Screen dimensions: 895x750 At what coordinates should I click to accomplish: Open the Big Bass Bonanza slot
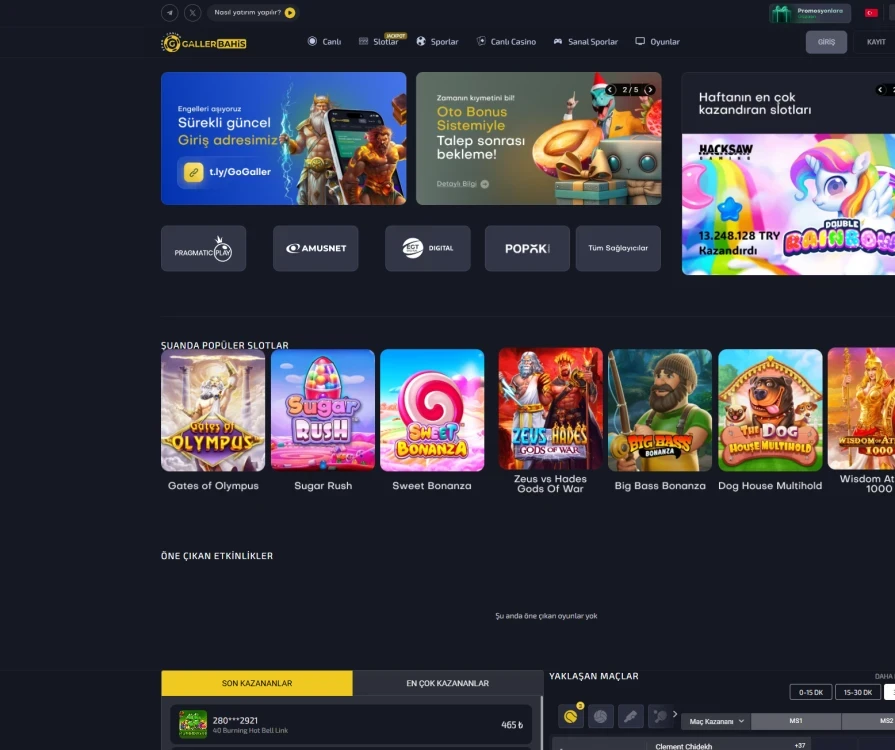click(x=660, y=410)
